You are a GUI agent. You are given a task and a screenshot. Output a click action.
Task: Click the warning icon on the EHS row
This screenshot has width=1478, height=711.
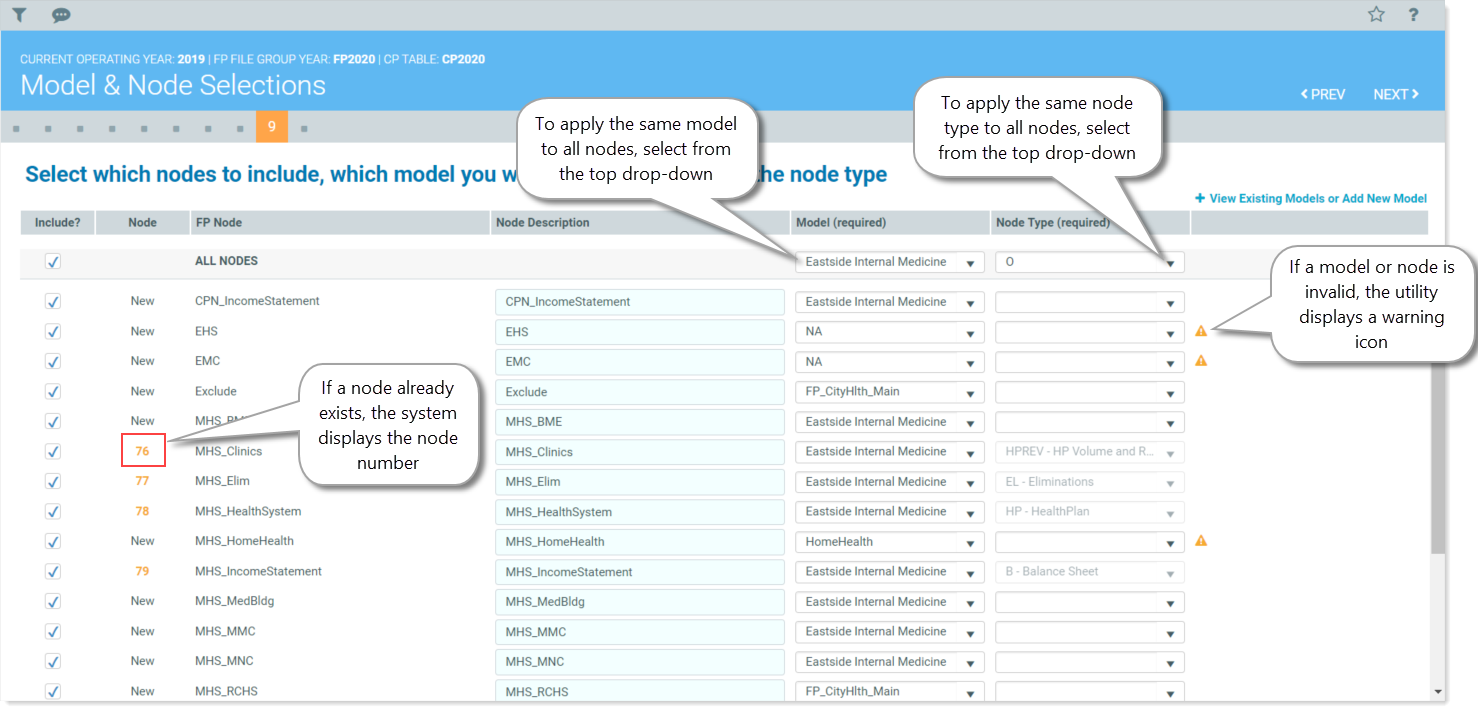click(x=1201, y=331)
